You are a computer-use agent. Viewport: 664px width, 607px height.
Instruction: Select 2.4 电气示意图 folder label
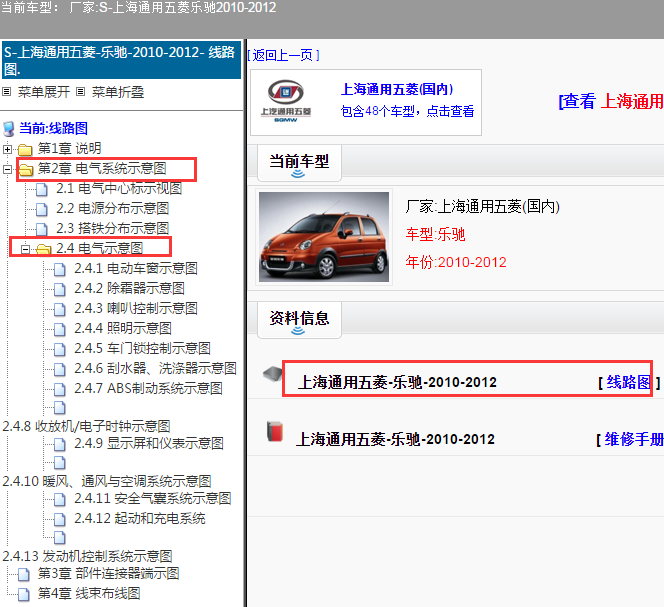tap(100, 248)
